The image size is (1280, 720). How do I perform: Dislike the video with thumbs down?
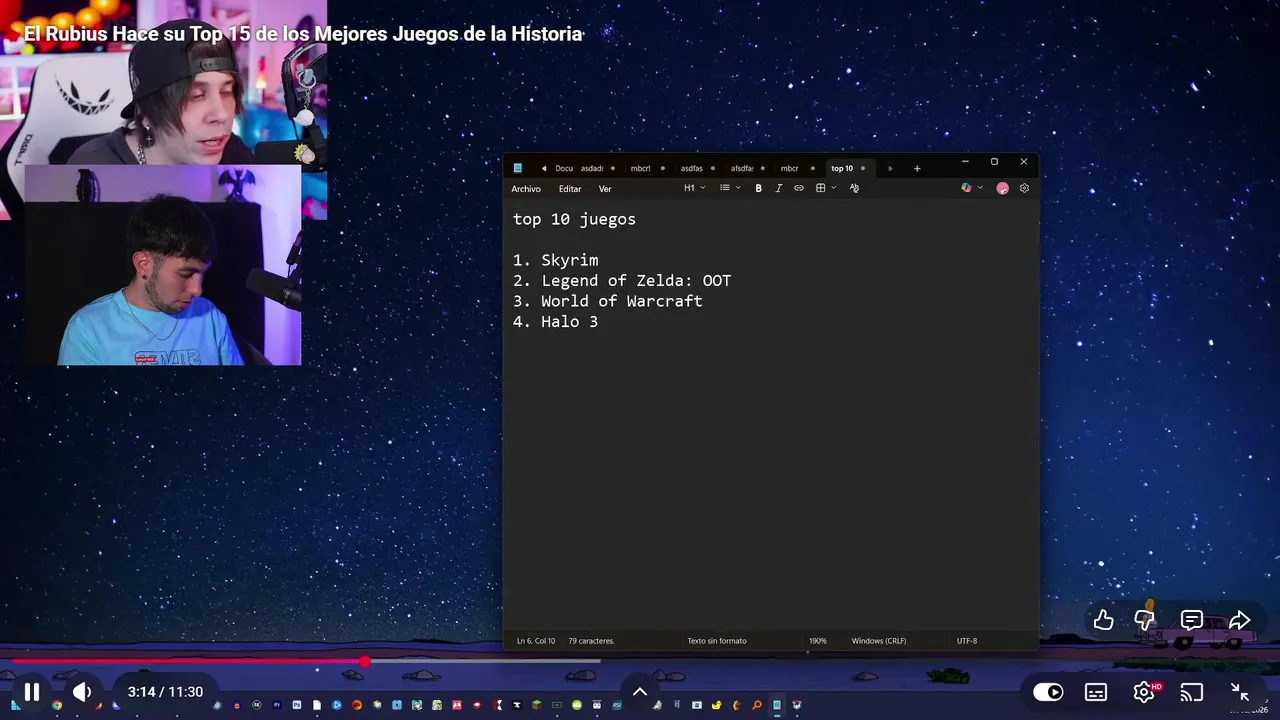1144,620
